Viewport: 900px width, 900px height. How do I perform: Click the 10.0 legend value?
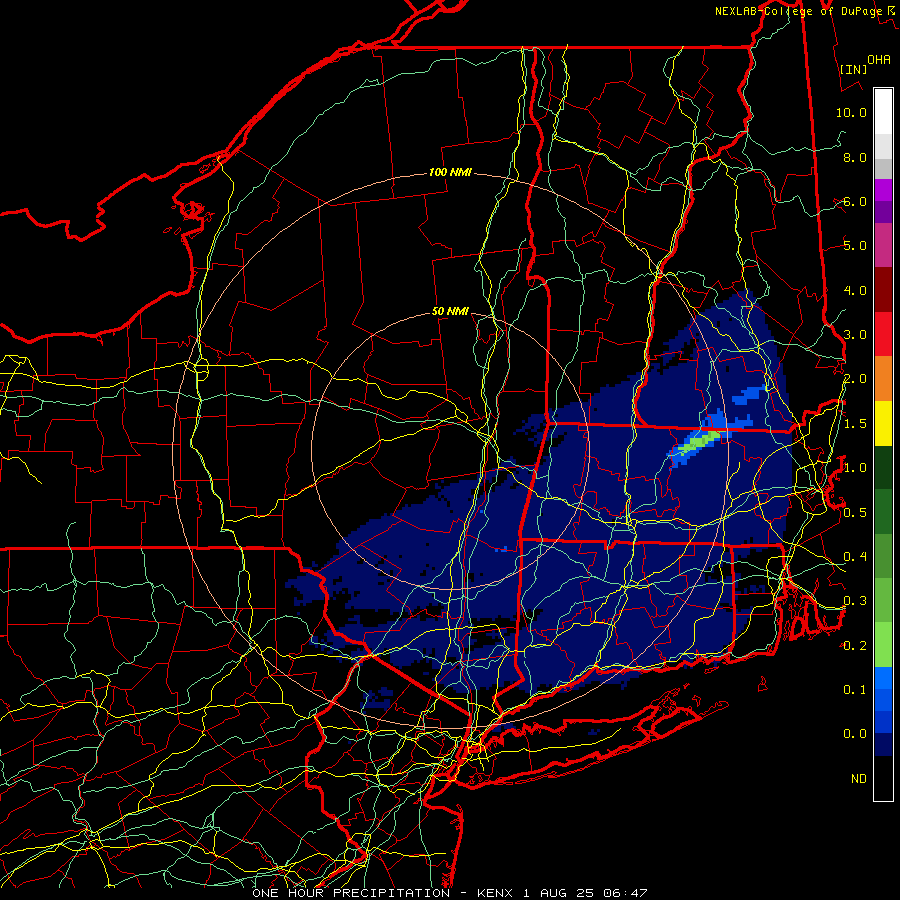tap(851, 112)
